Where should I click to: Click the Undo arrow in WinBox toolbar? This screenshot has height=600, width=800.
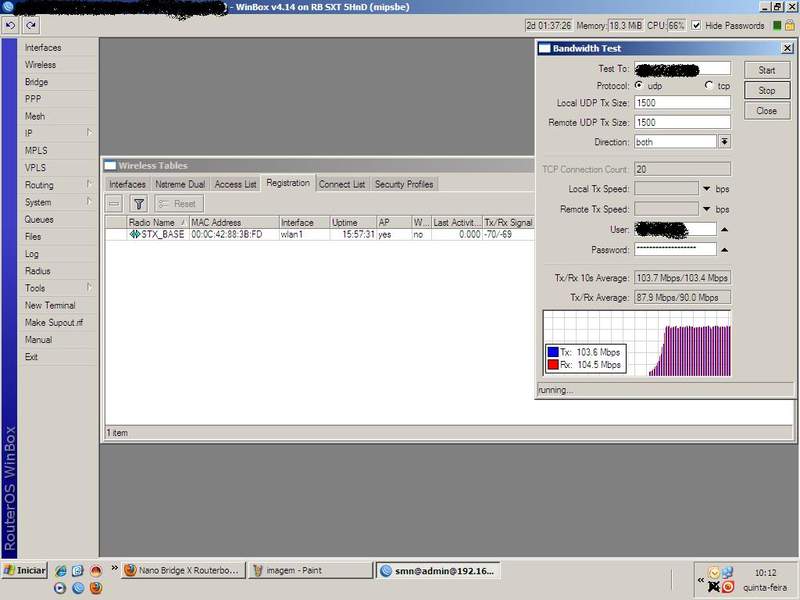click(10, 25)
